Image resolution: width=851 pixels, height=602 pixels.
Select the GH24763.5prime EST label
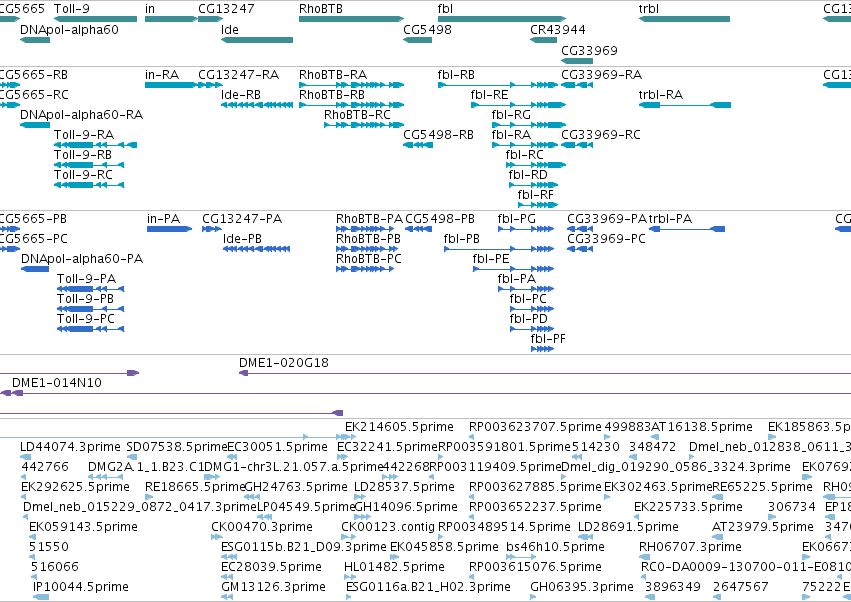point(296,486)
